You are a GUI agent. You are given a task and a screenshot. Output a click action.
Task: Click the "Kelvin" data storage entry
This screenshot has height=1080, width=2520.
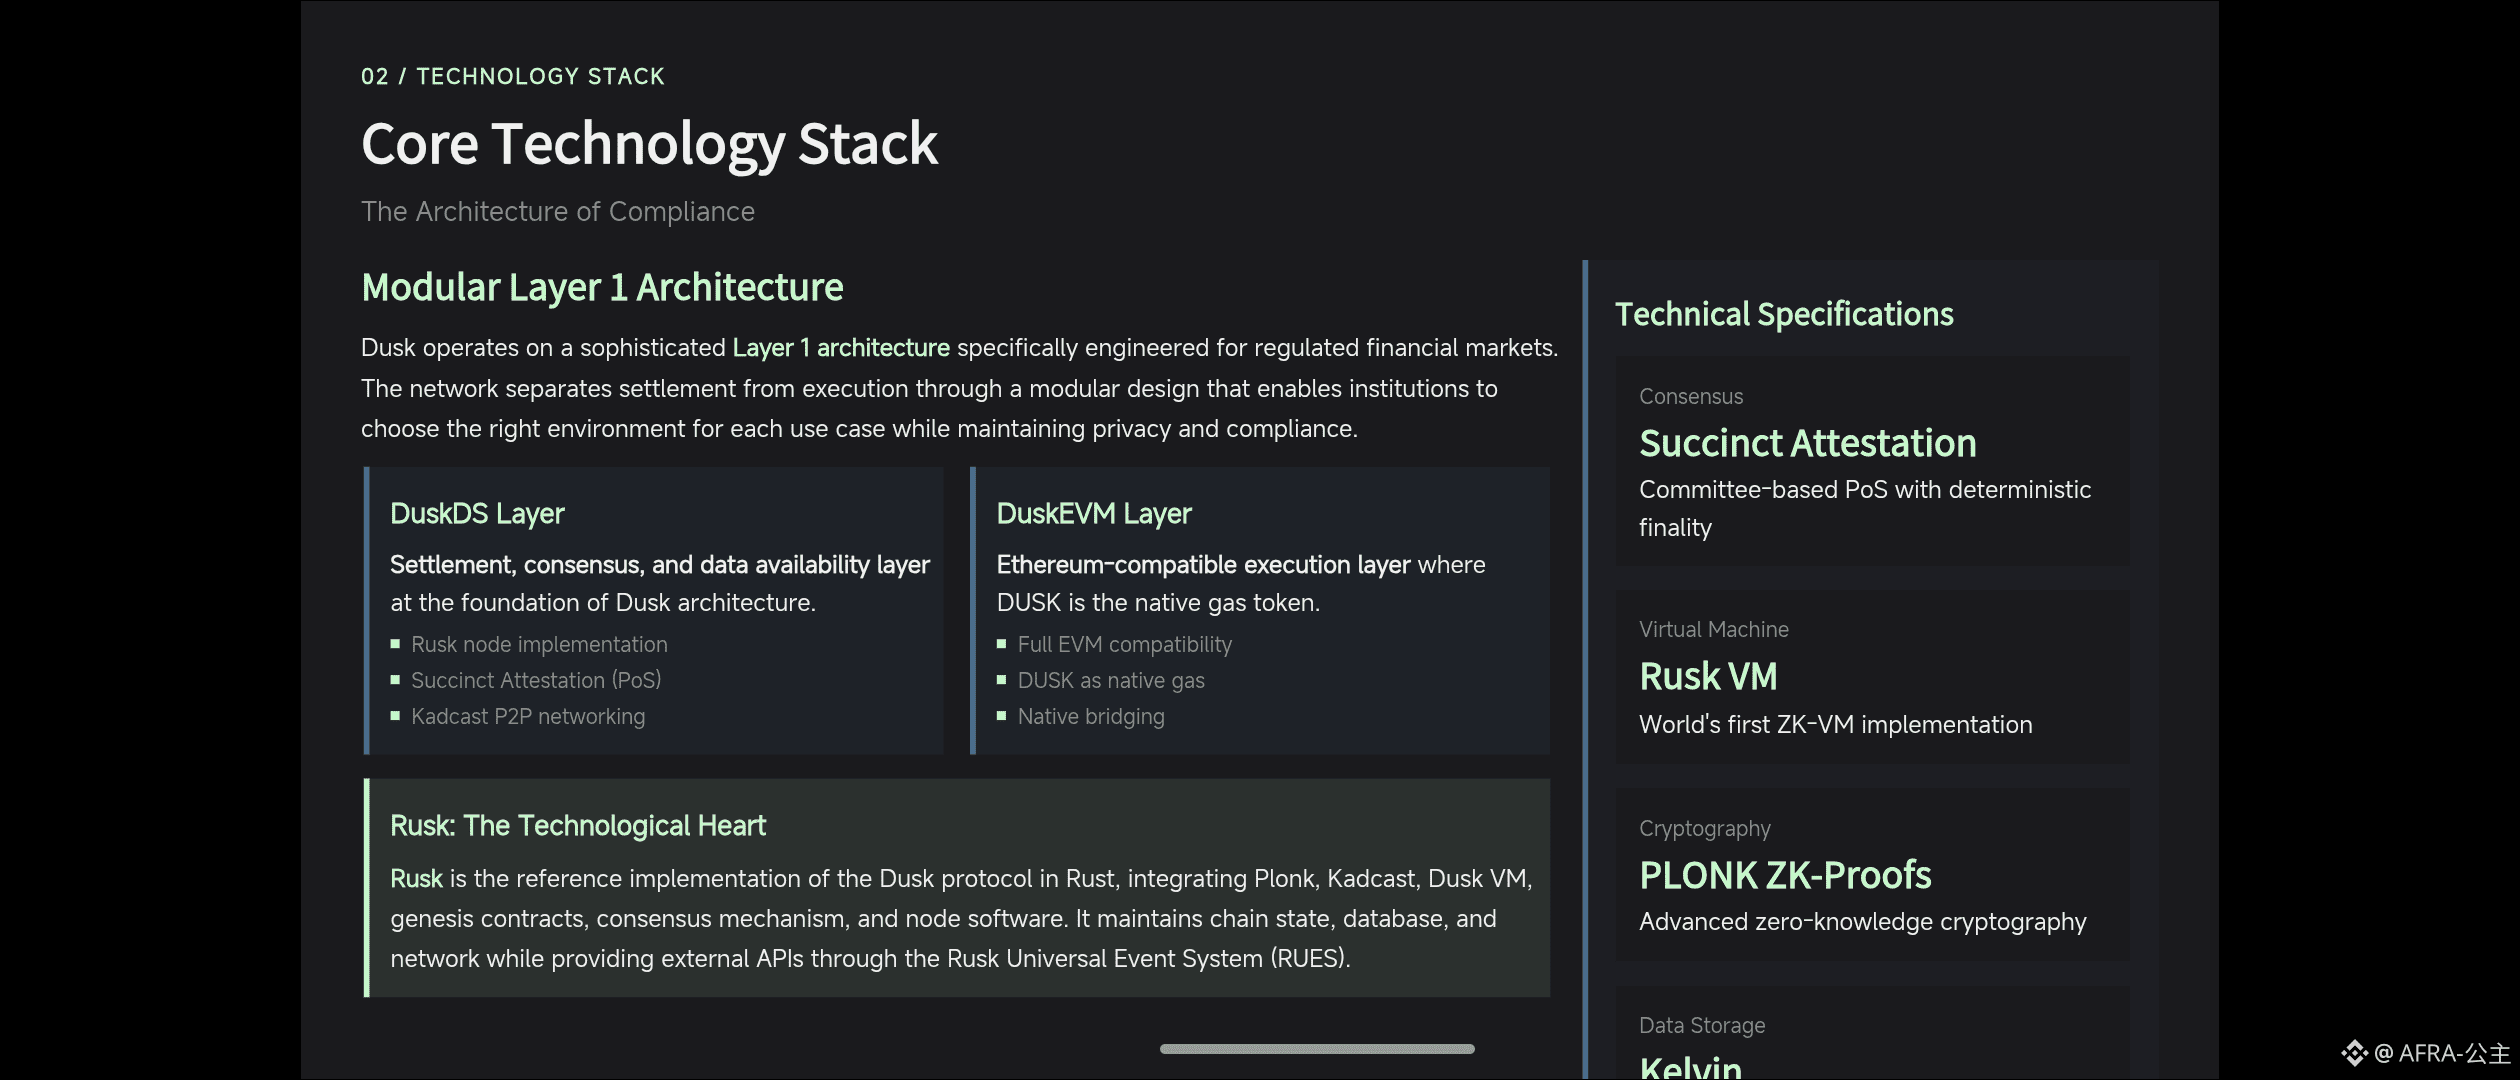click(1690, 1066)
